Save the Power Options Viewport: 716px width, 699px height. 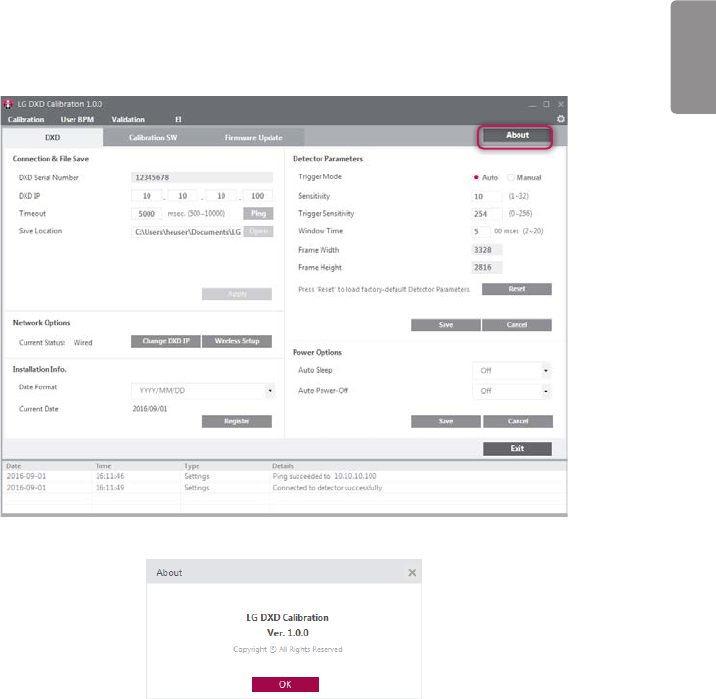[x=446, y=421]
